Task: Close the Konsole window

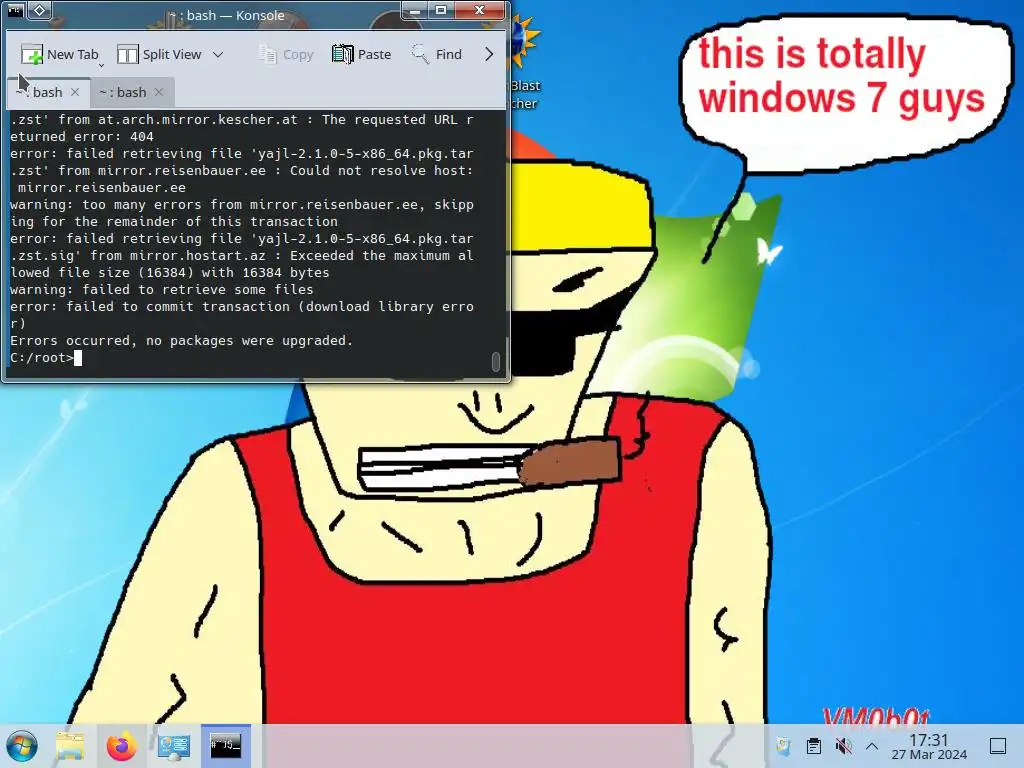Action: pos(479,10)
